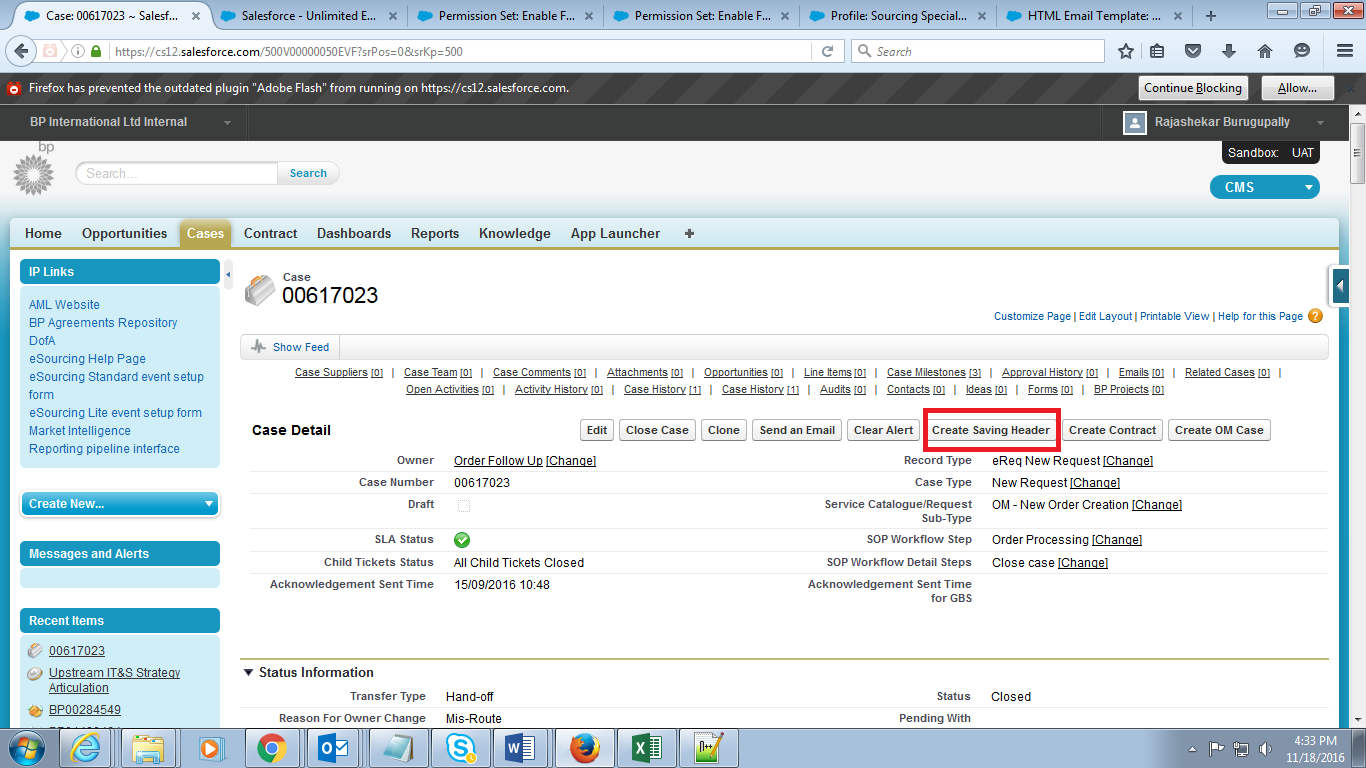Open the Pocket icon in Firefox toolbar
The height and width of the screenshot is (768, 1366).
1193,51
